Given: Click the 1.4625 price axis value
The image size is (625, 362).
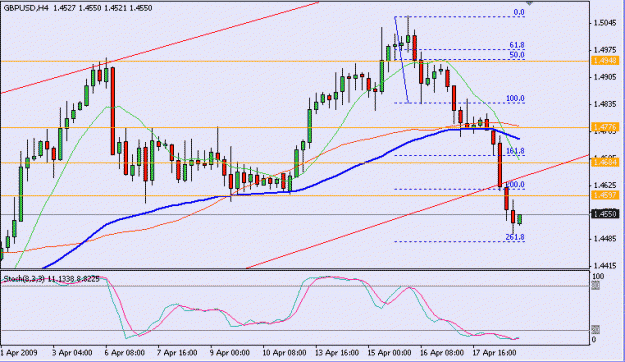Looking at the screenshot, I should coord(605,185).
